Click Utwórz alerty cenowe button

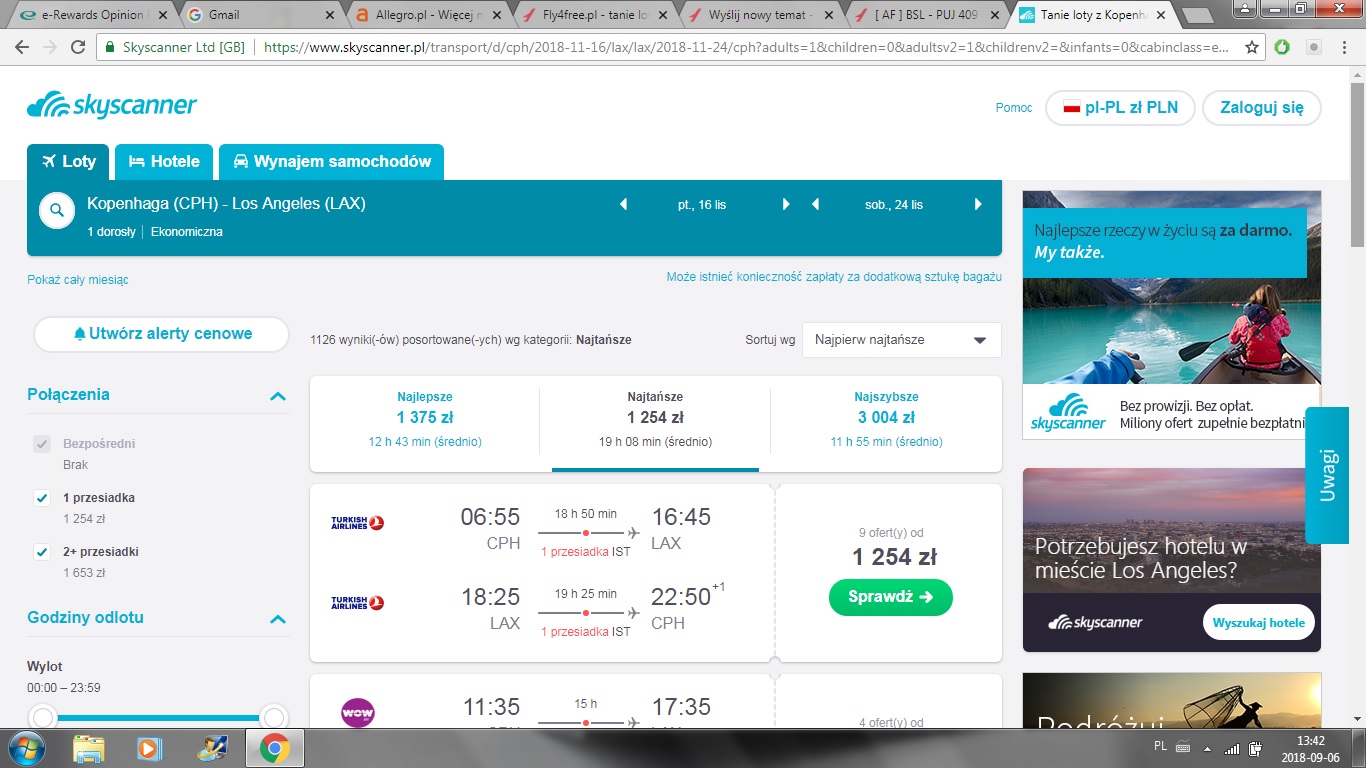161,334
